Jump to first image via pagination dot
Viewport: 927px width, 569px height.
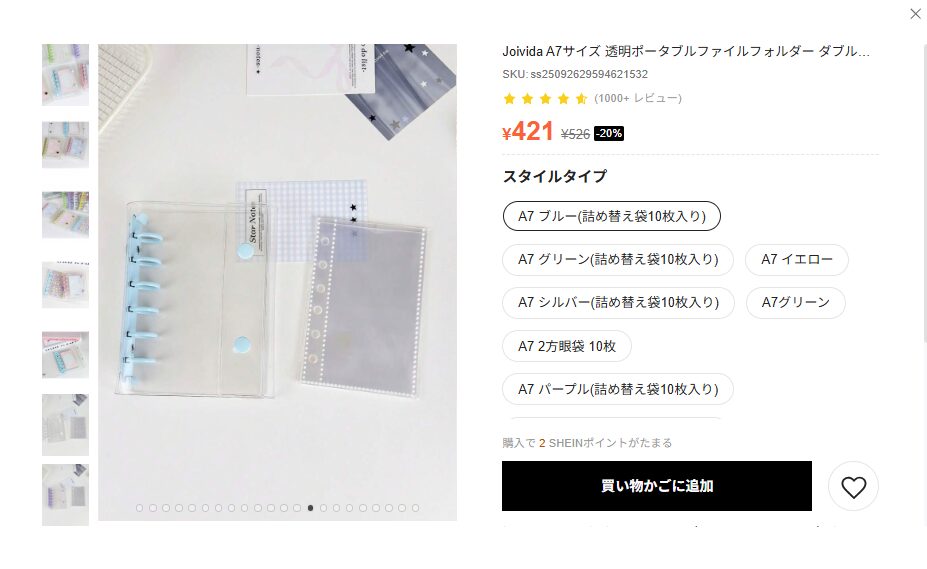tap(140, 508)
